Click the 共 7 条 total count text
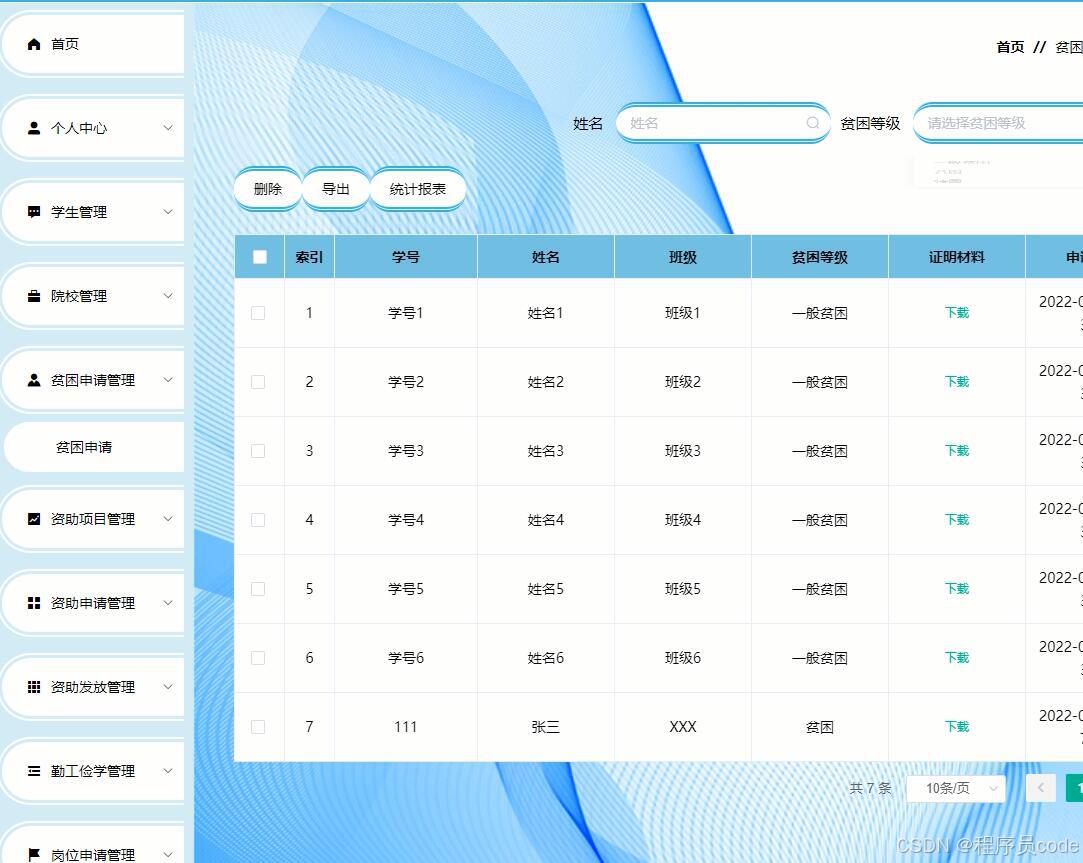 tap(870, 788)
